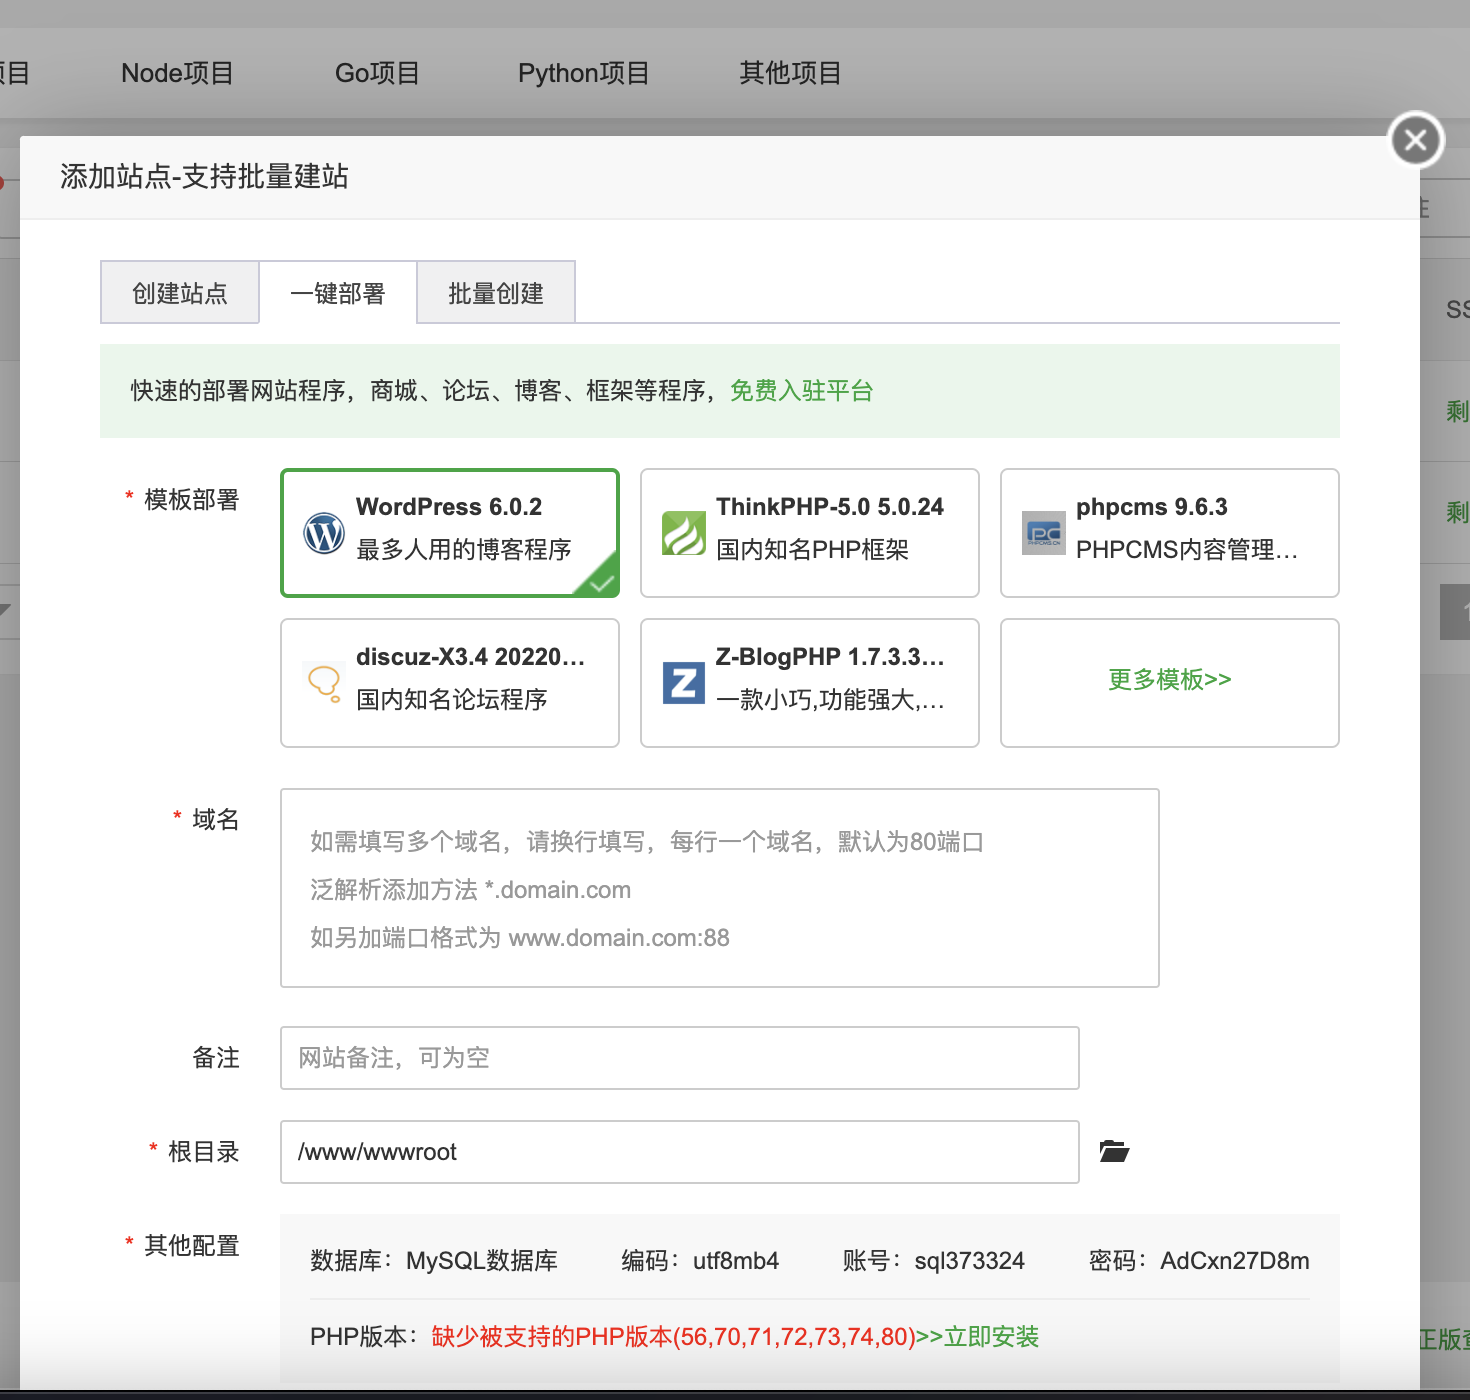Browse root directory with folder icon
The height and width of the screenshot is (1400, 1470).
click(x=1114, y=1151)
